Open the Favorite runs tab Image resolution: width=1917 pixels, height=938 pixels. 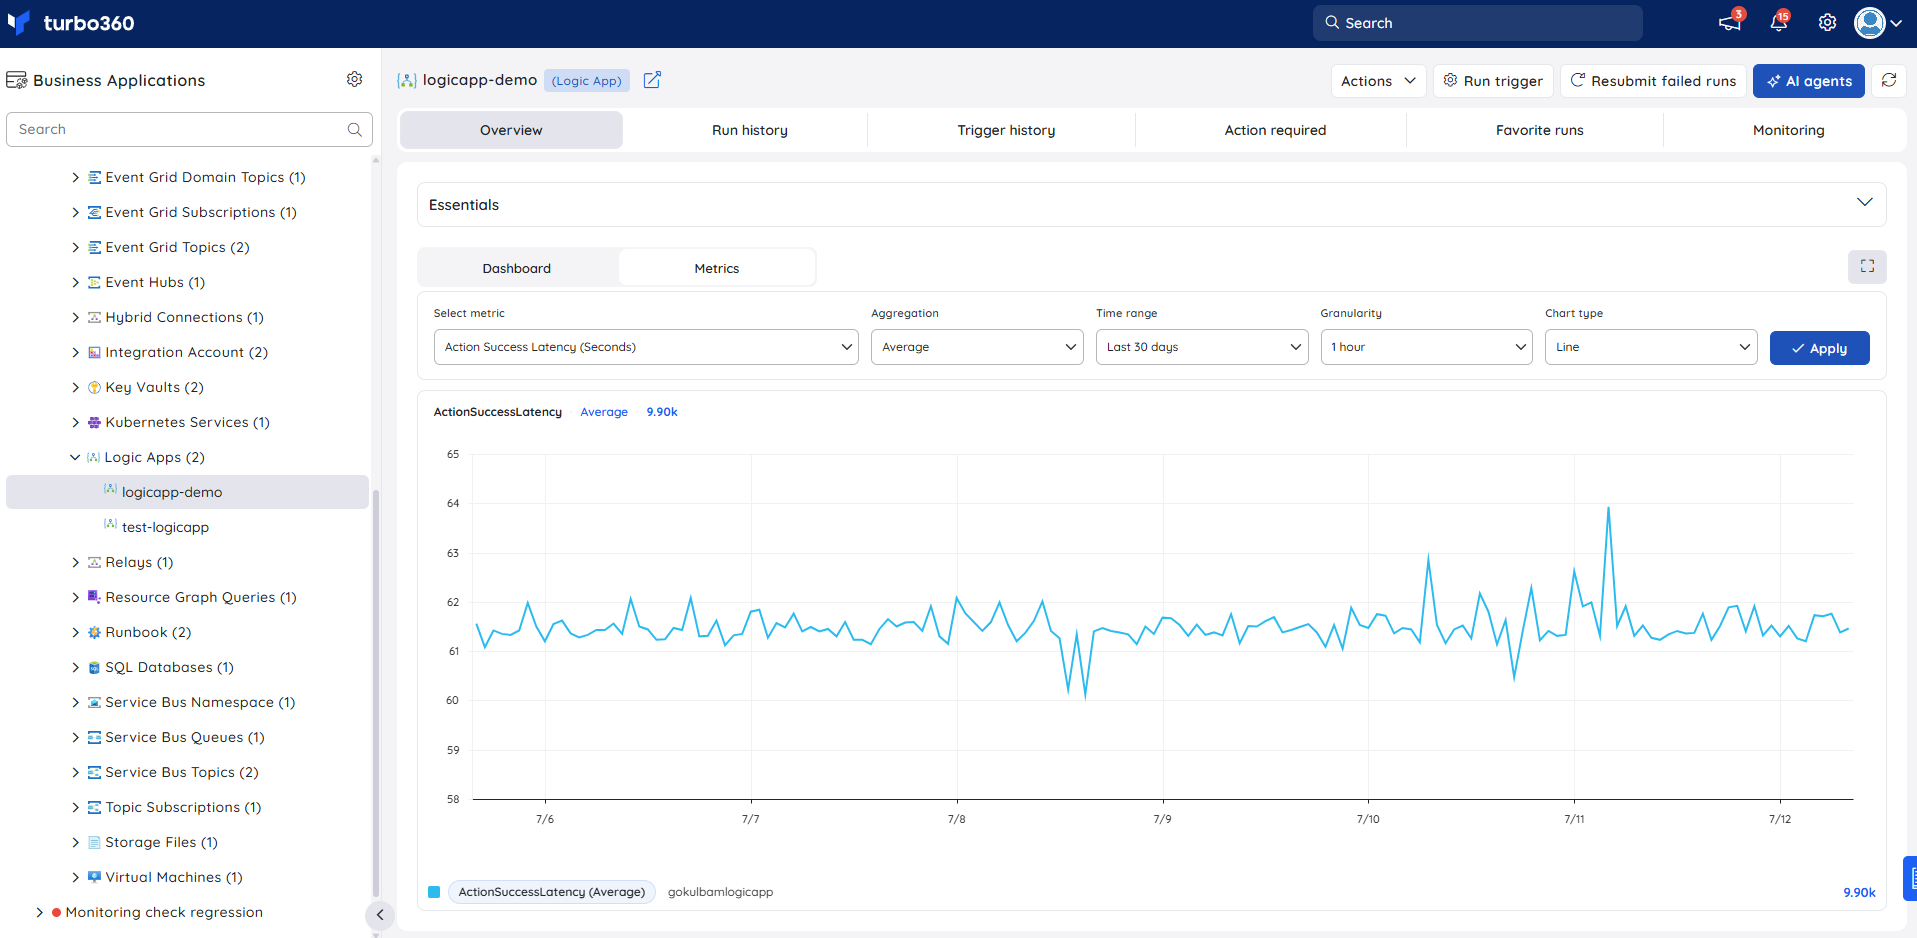1539,130
